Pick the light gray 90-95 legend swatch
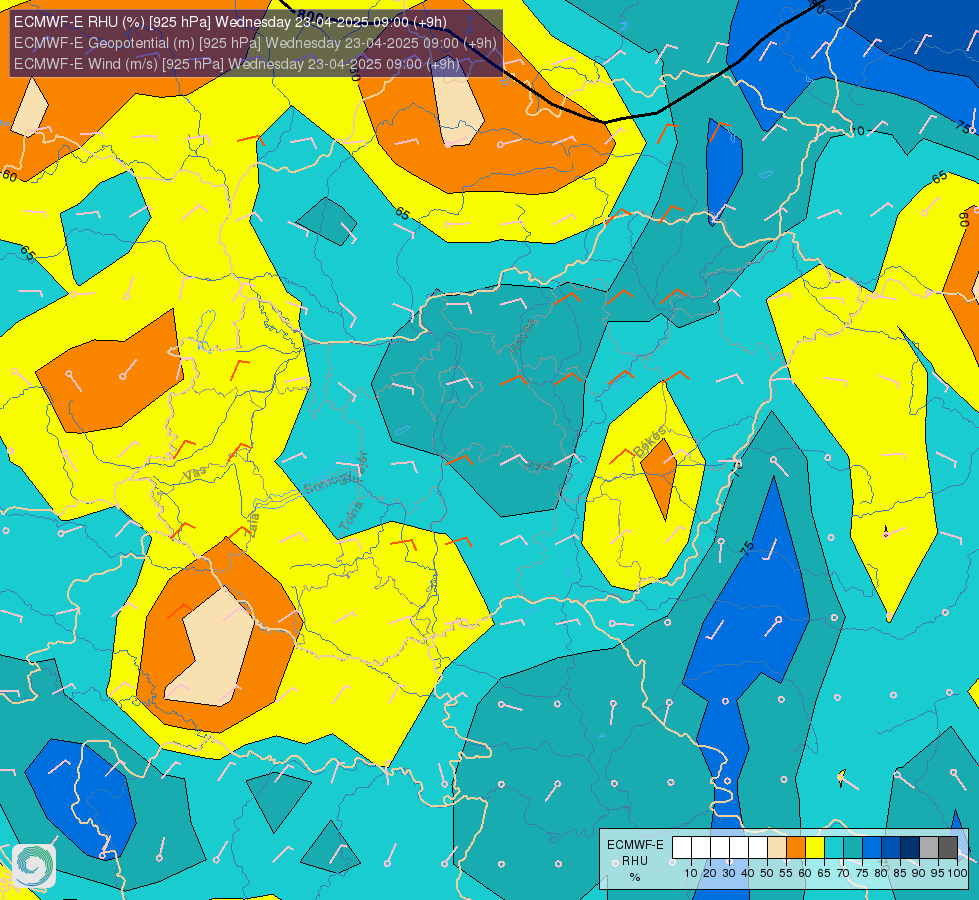Screen dimensions: 979x900 pyautogui.click(x=929, y=848)
